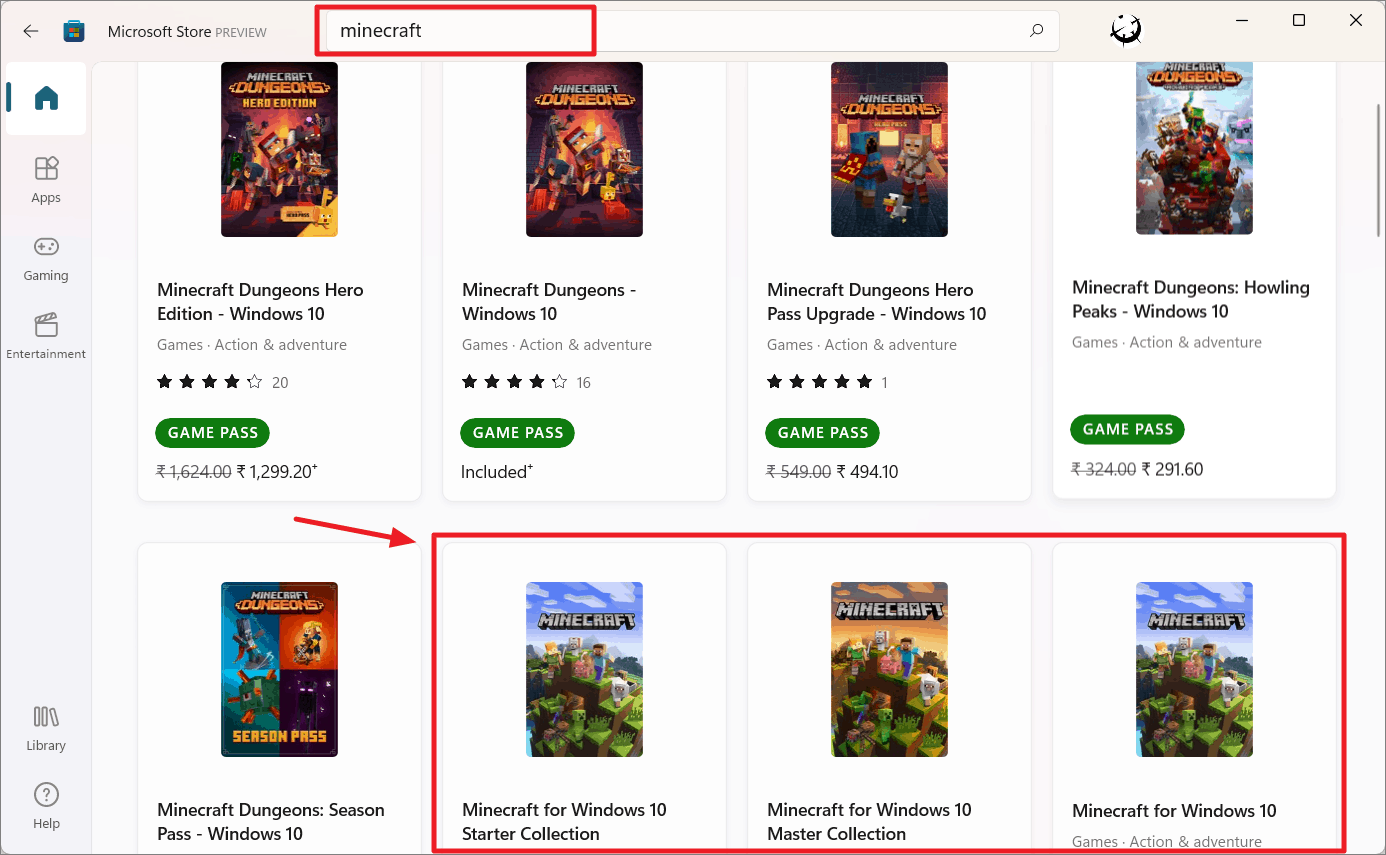This screenshot has height=855, width=1386.
Task: Click GAME PASS badge on Hero Pass Upgrade
Action: [823, 433]
